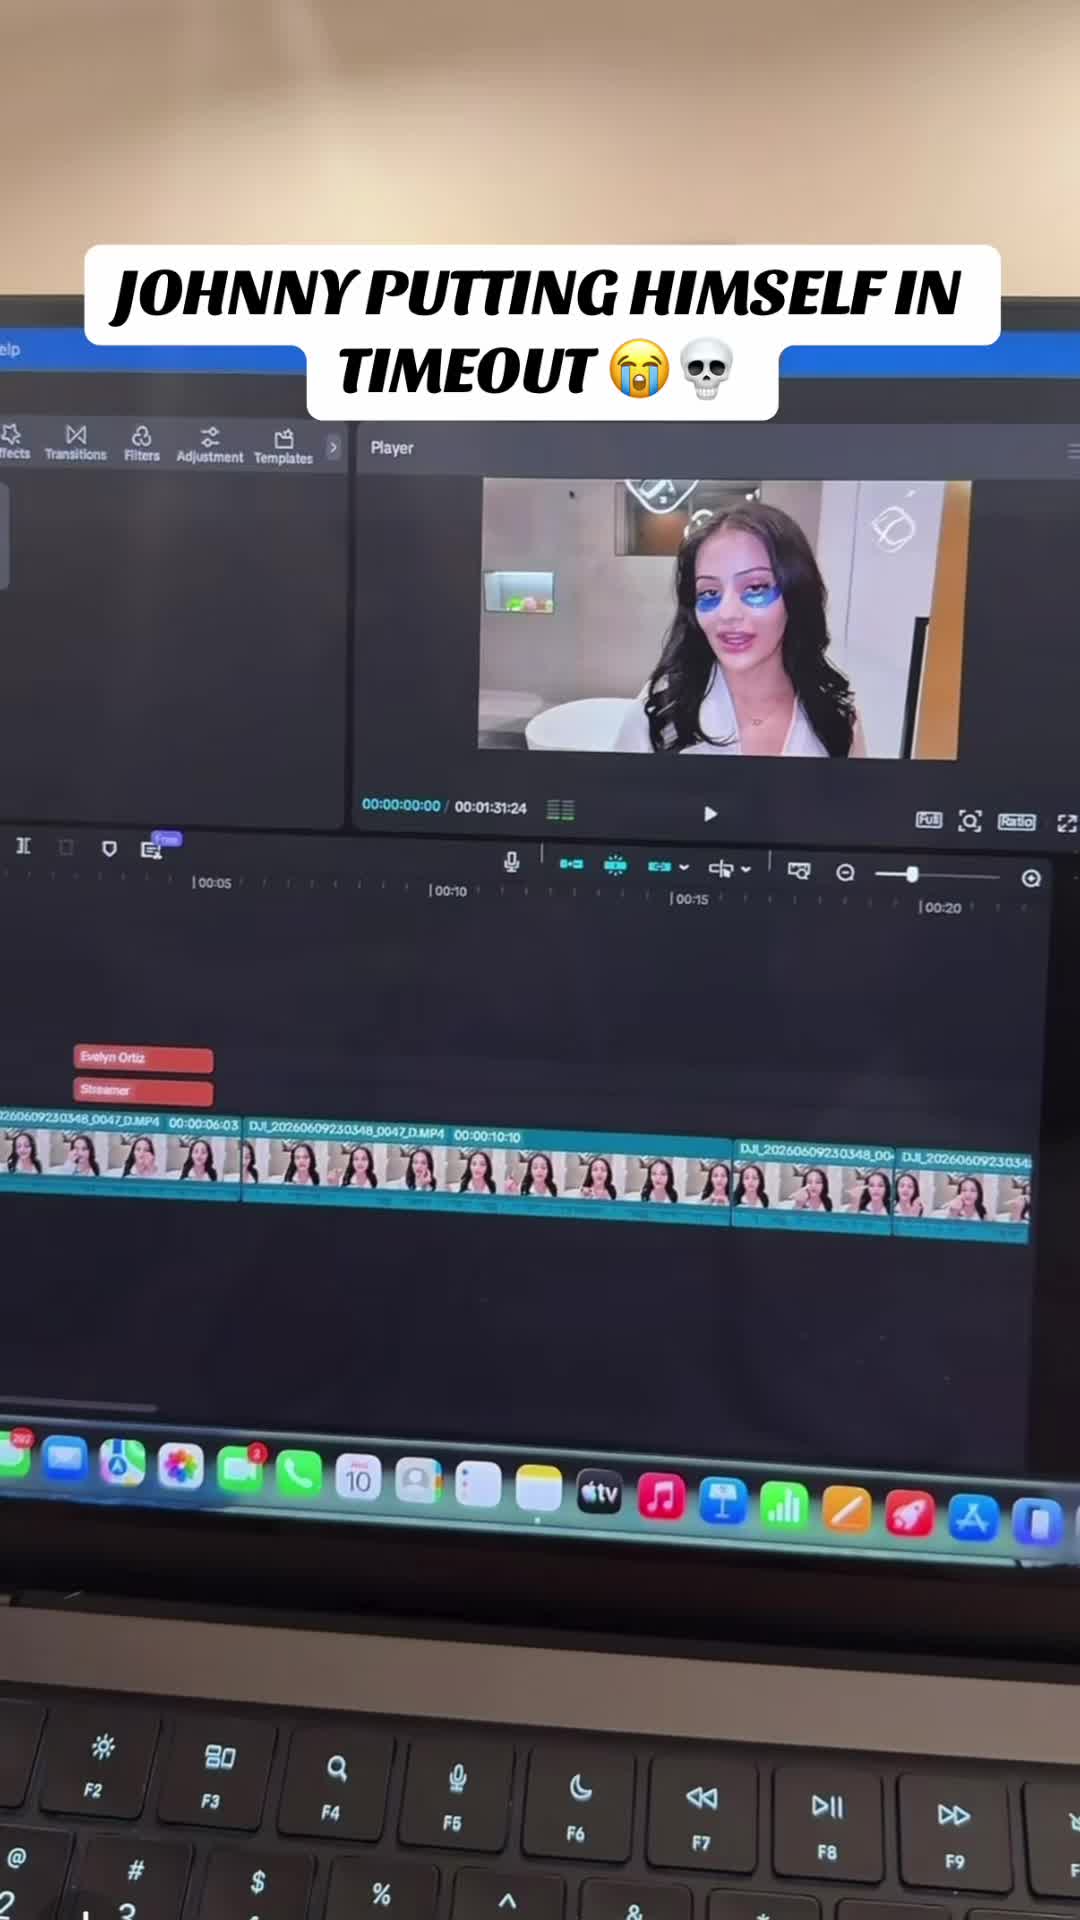1080x1920 pixels.
Task: Zoom out the timeline with minus icon
Action: coord(845,873)
